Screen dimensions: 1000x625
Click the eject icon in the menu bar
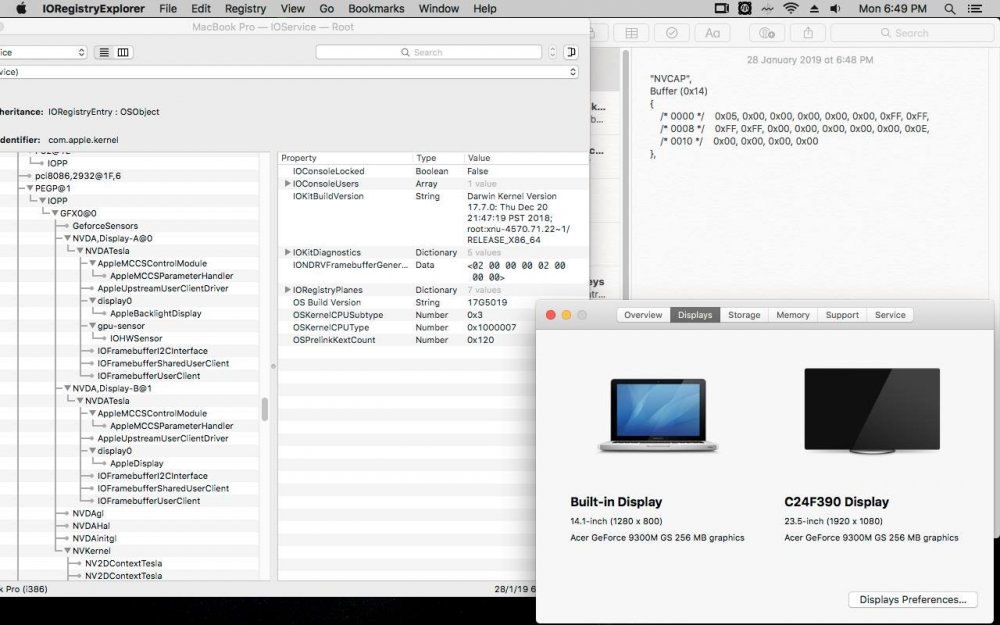(814, 9)
